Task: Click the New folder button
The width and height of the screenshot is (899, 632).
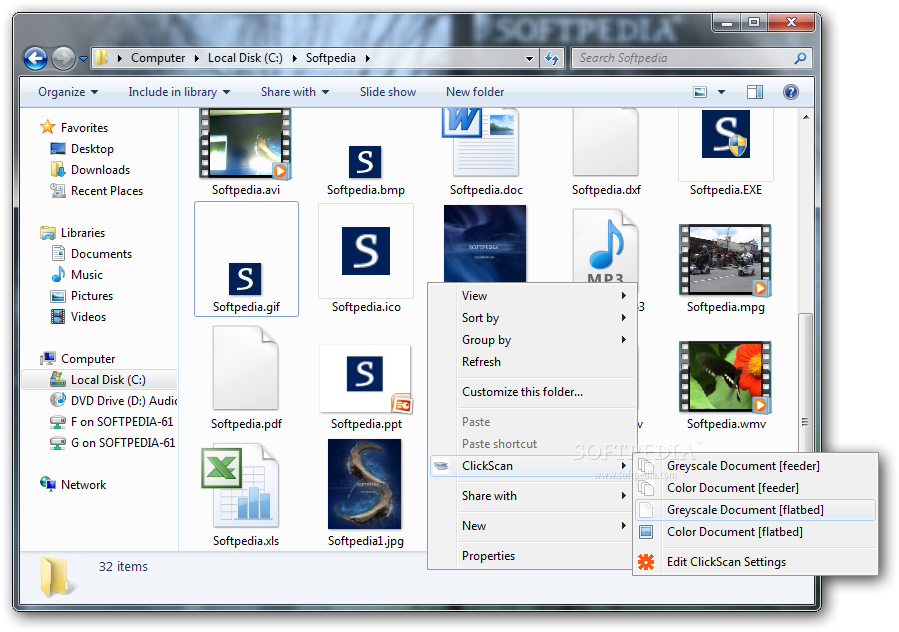Action: (x=475, y=92)
